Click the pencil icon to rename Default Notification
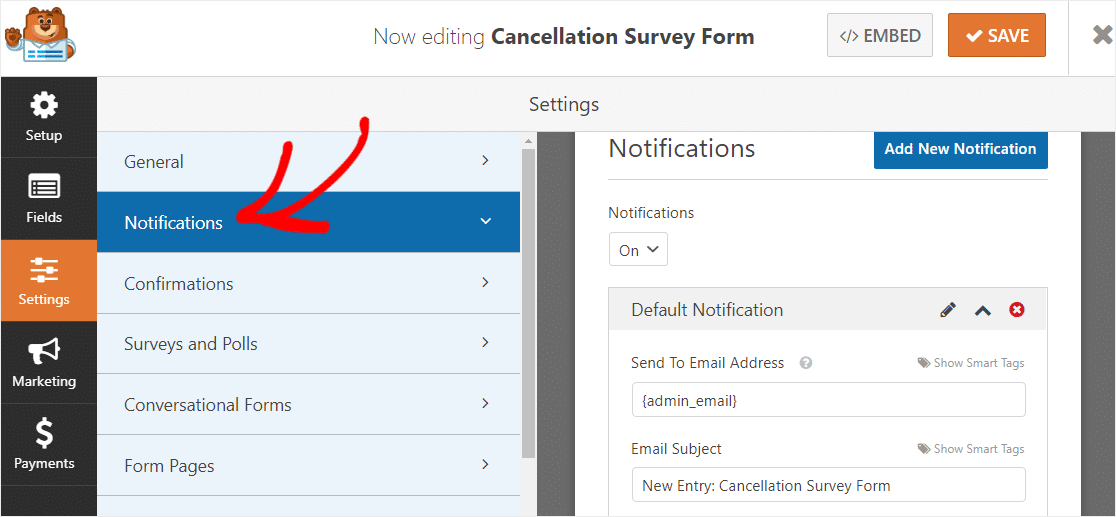This screenshot has width=1116, height=517. coord(947,310)
